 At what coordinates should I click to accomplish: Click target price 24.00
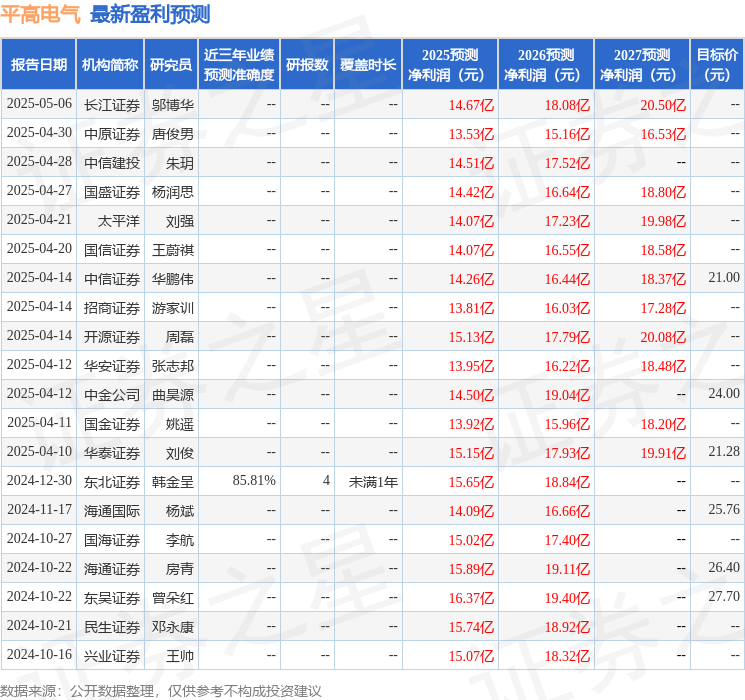724,393
